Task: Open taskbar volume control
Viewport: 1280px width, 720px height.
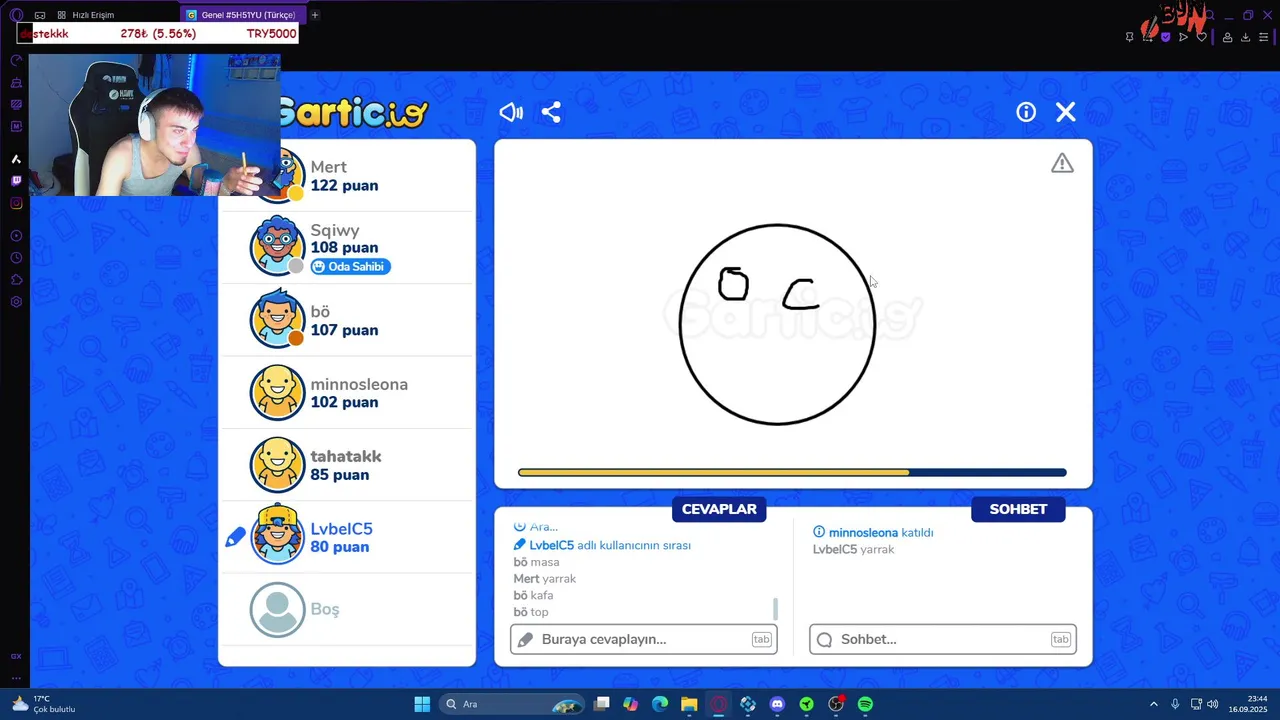Action: click(x=1212, y=704)
